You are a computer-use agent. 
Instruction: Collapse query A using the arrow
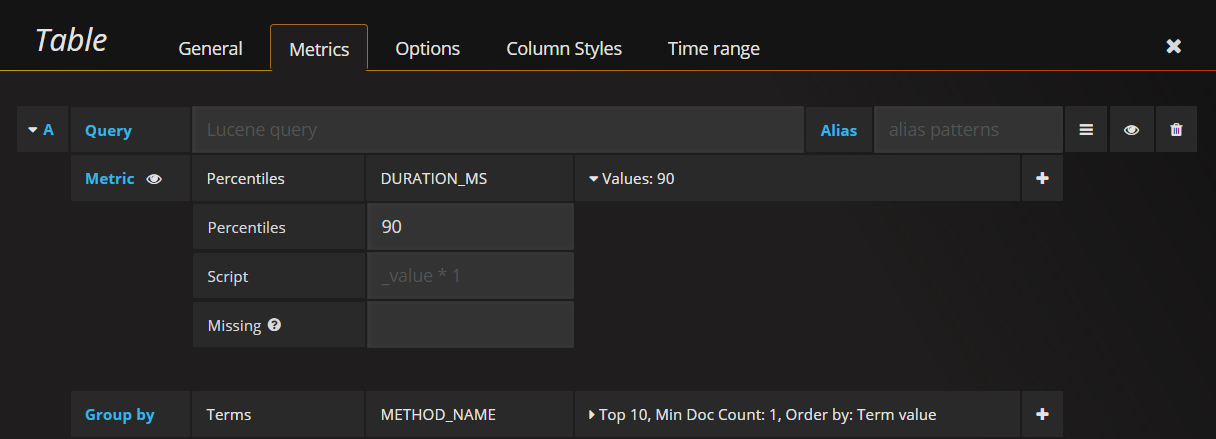coord(32,130)
